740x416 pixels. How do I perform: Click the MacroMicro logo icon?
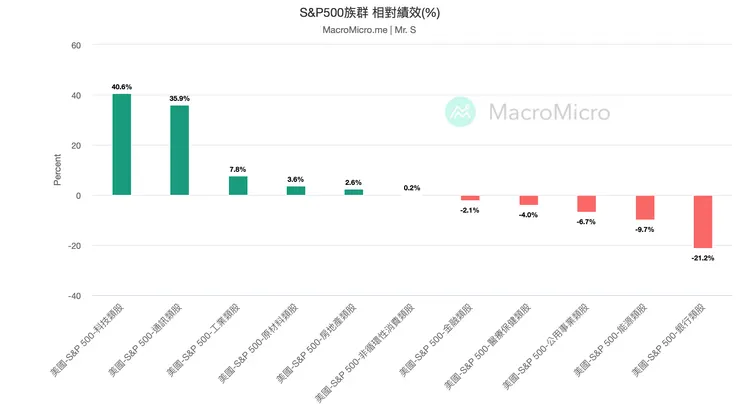[x=461, y=111]
